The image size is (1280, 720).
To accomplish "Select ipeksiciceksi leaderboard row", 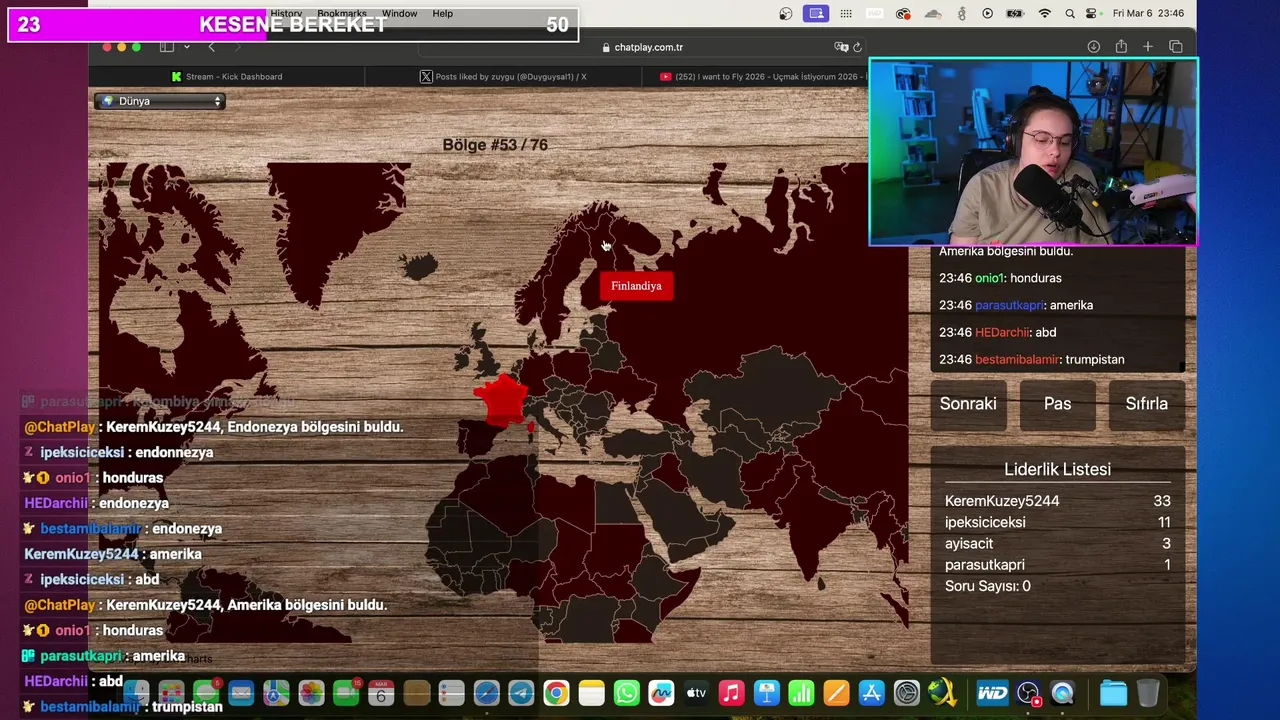I will pos(1057,522).
